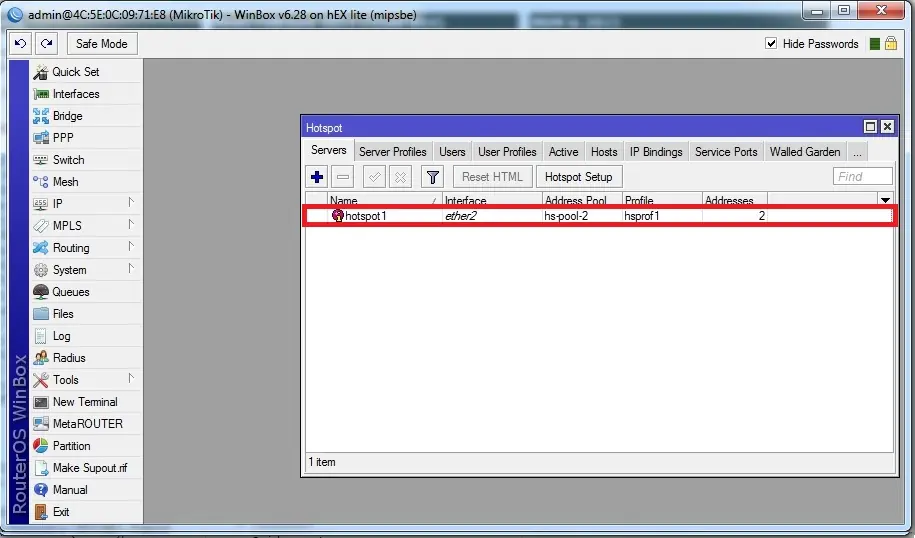Click the Find search field
The image size is (915, 538).
point(862,176)
